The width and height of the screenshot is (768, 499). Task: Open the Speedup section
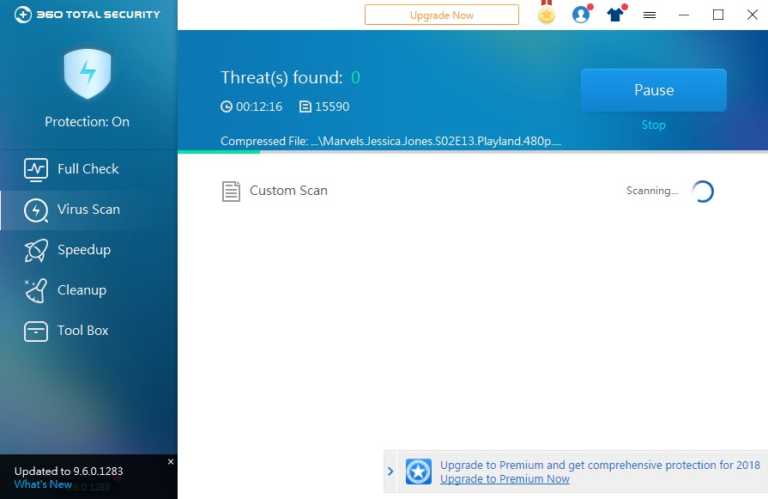pyautogui.click(x=84, y=250)
